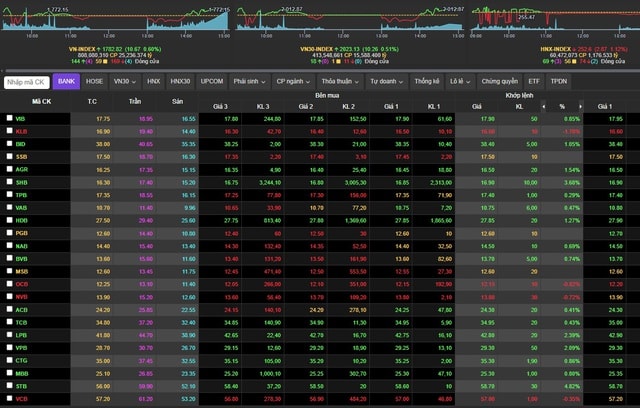Click the Thống kê button
Image resolution: width=640 pixels, height=408 pixels.
coord(427,81)
